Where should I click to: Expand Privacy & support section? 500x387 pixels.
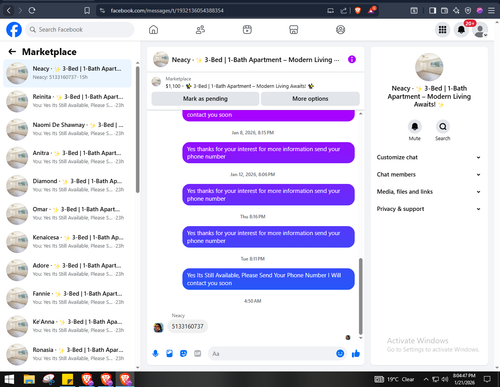(429, 209)
